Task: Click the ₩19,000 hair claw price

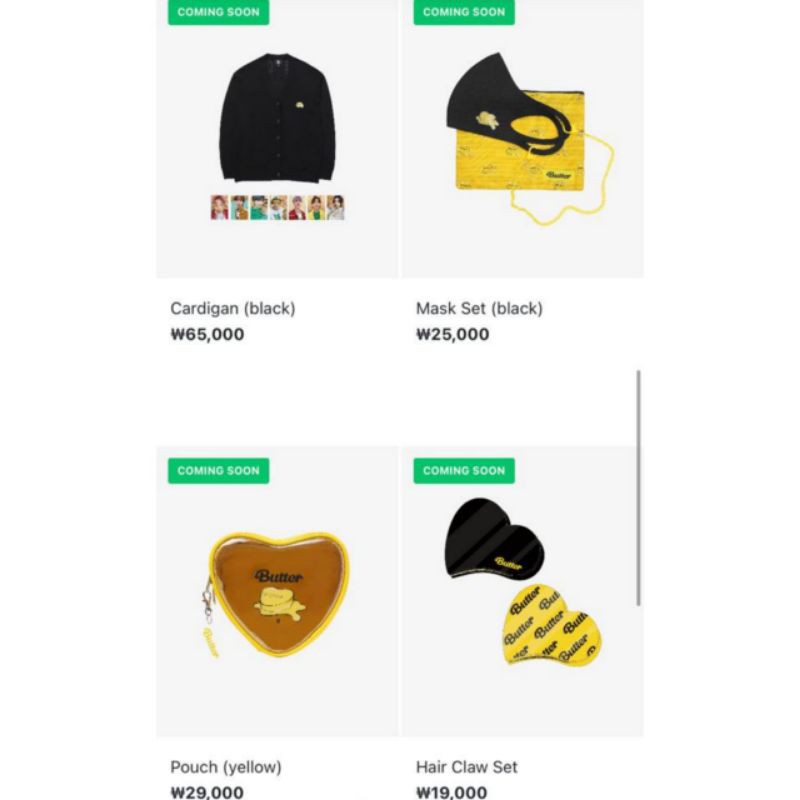Action: click(x=452, y=792)
